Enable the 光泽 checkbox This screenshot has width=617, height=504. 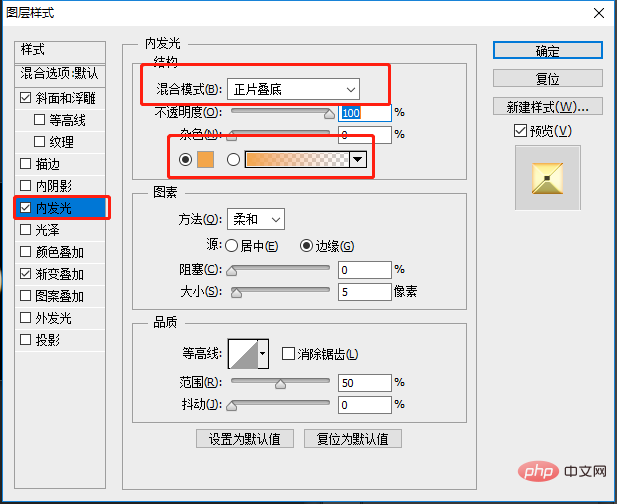click(26, 230)
